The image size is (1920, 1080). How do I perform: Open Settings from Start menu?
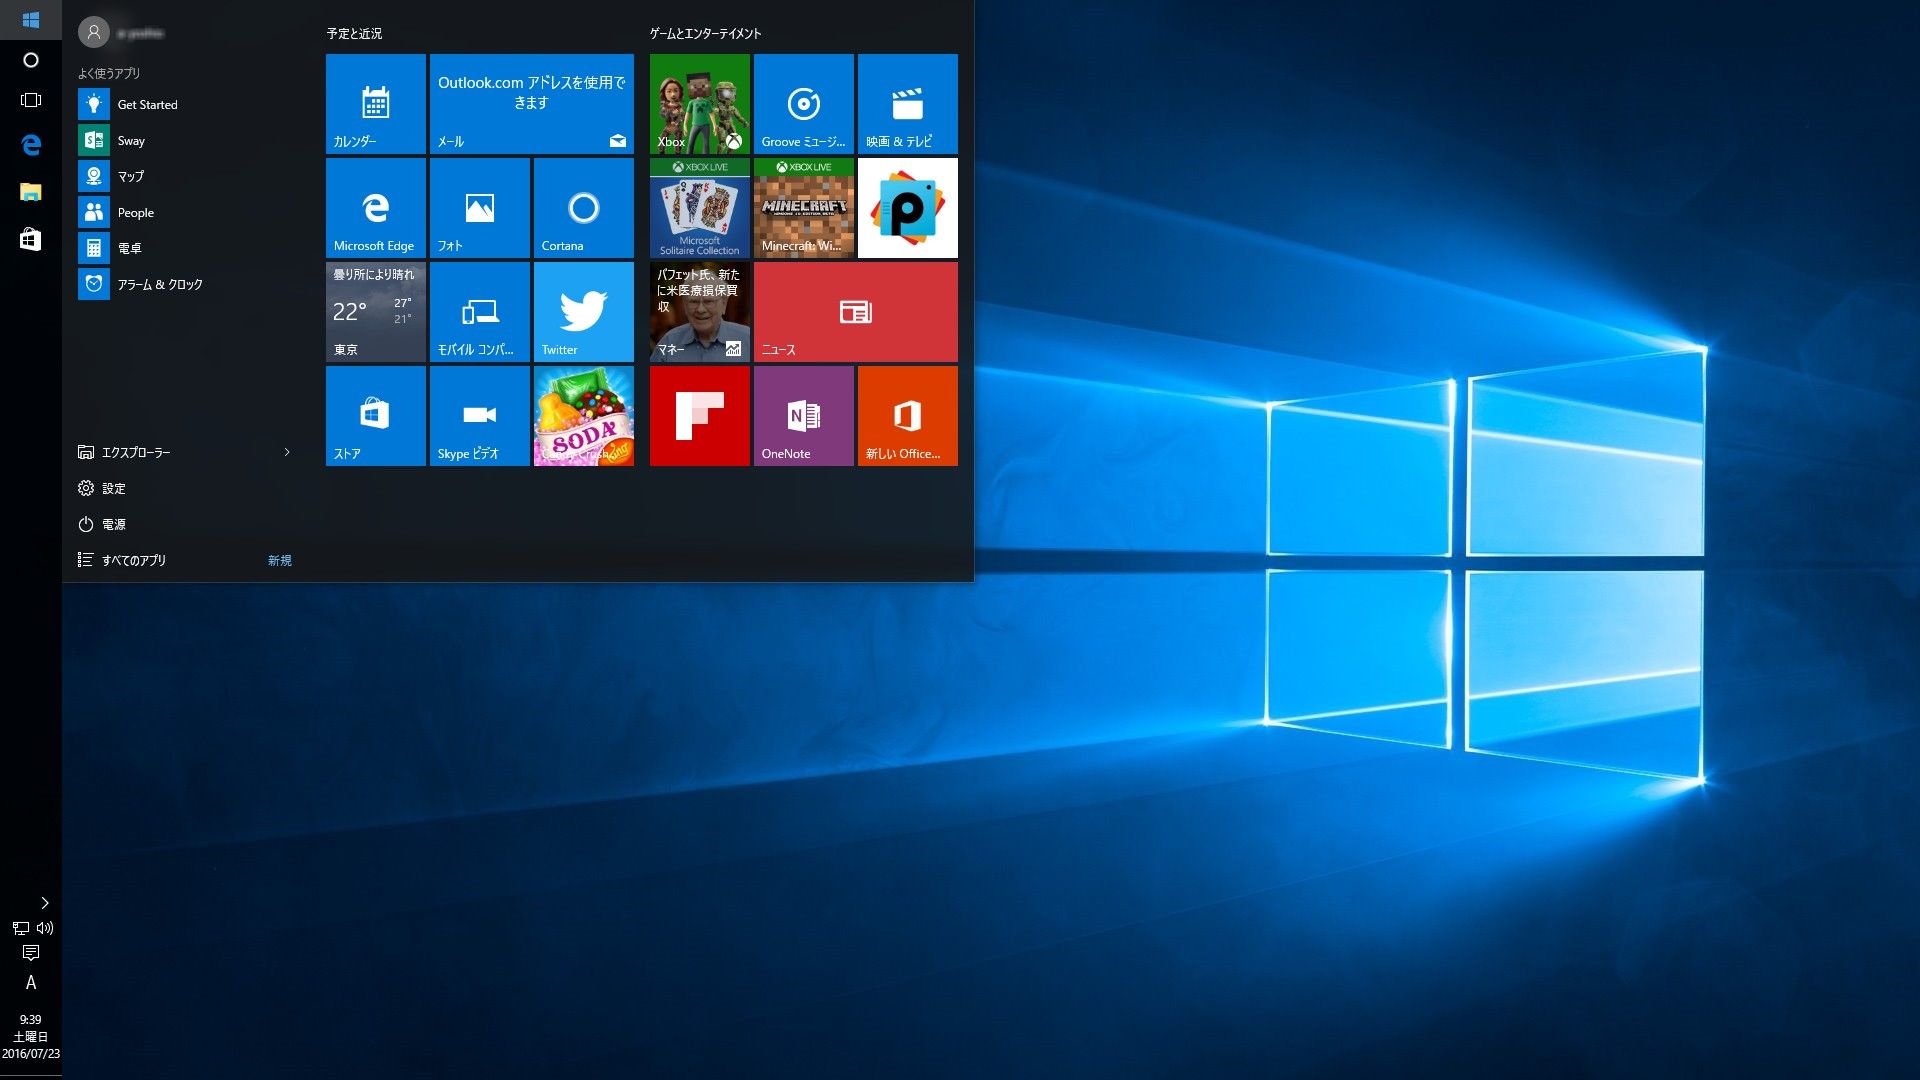(113, 488)
